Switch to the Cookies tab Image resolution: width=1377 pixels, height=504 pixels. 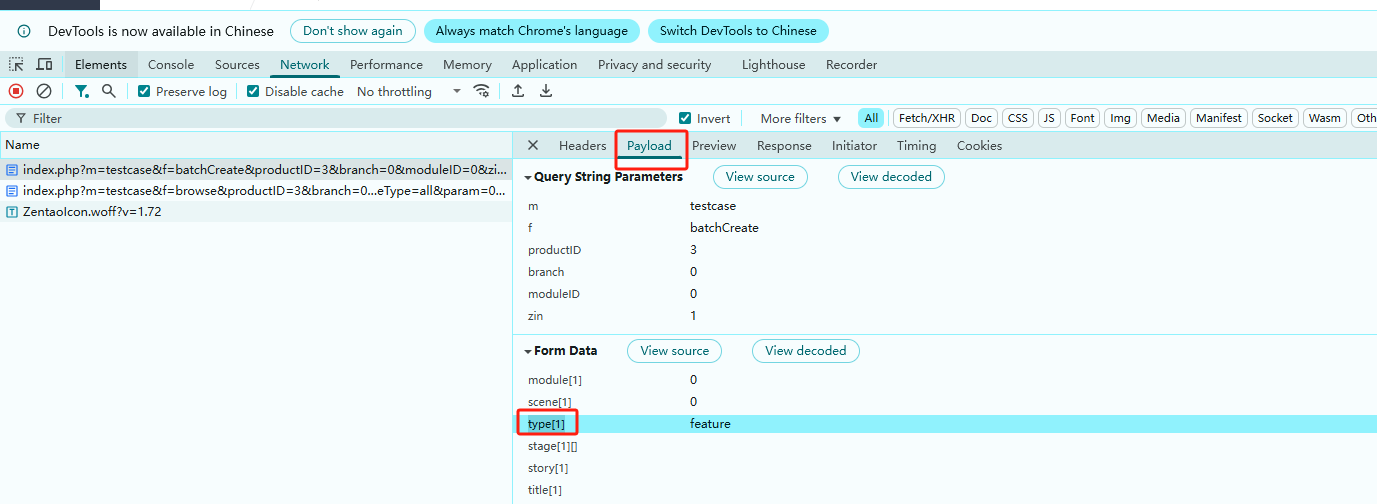(979, 146)
